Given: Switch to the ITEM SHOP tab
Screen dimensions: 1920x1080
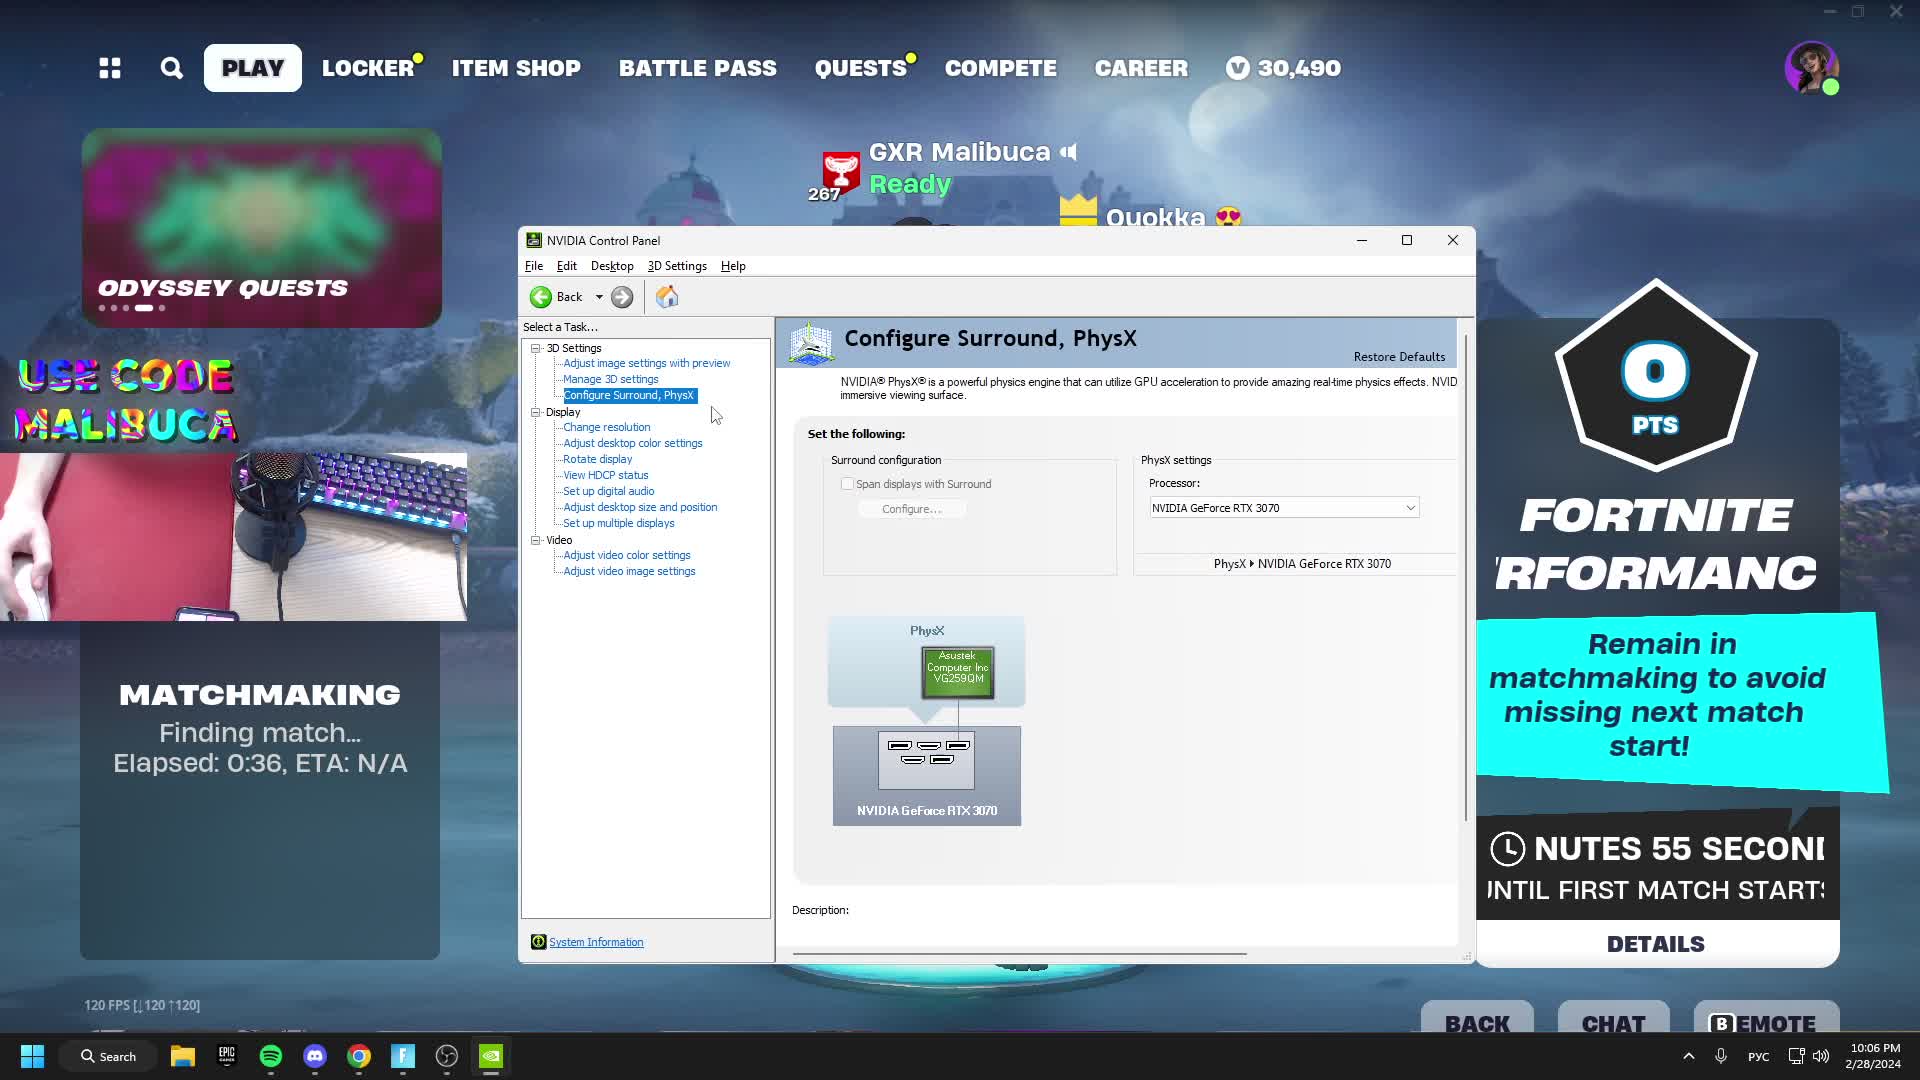Looking at the screenshot, I should (x=516, y=68).
